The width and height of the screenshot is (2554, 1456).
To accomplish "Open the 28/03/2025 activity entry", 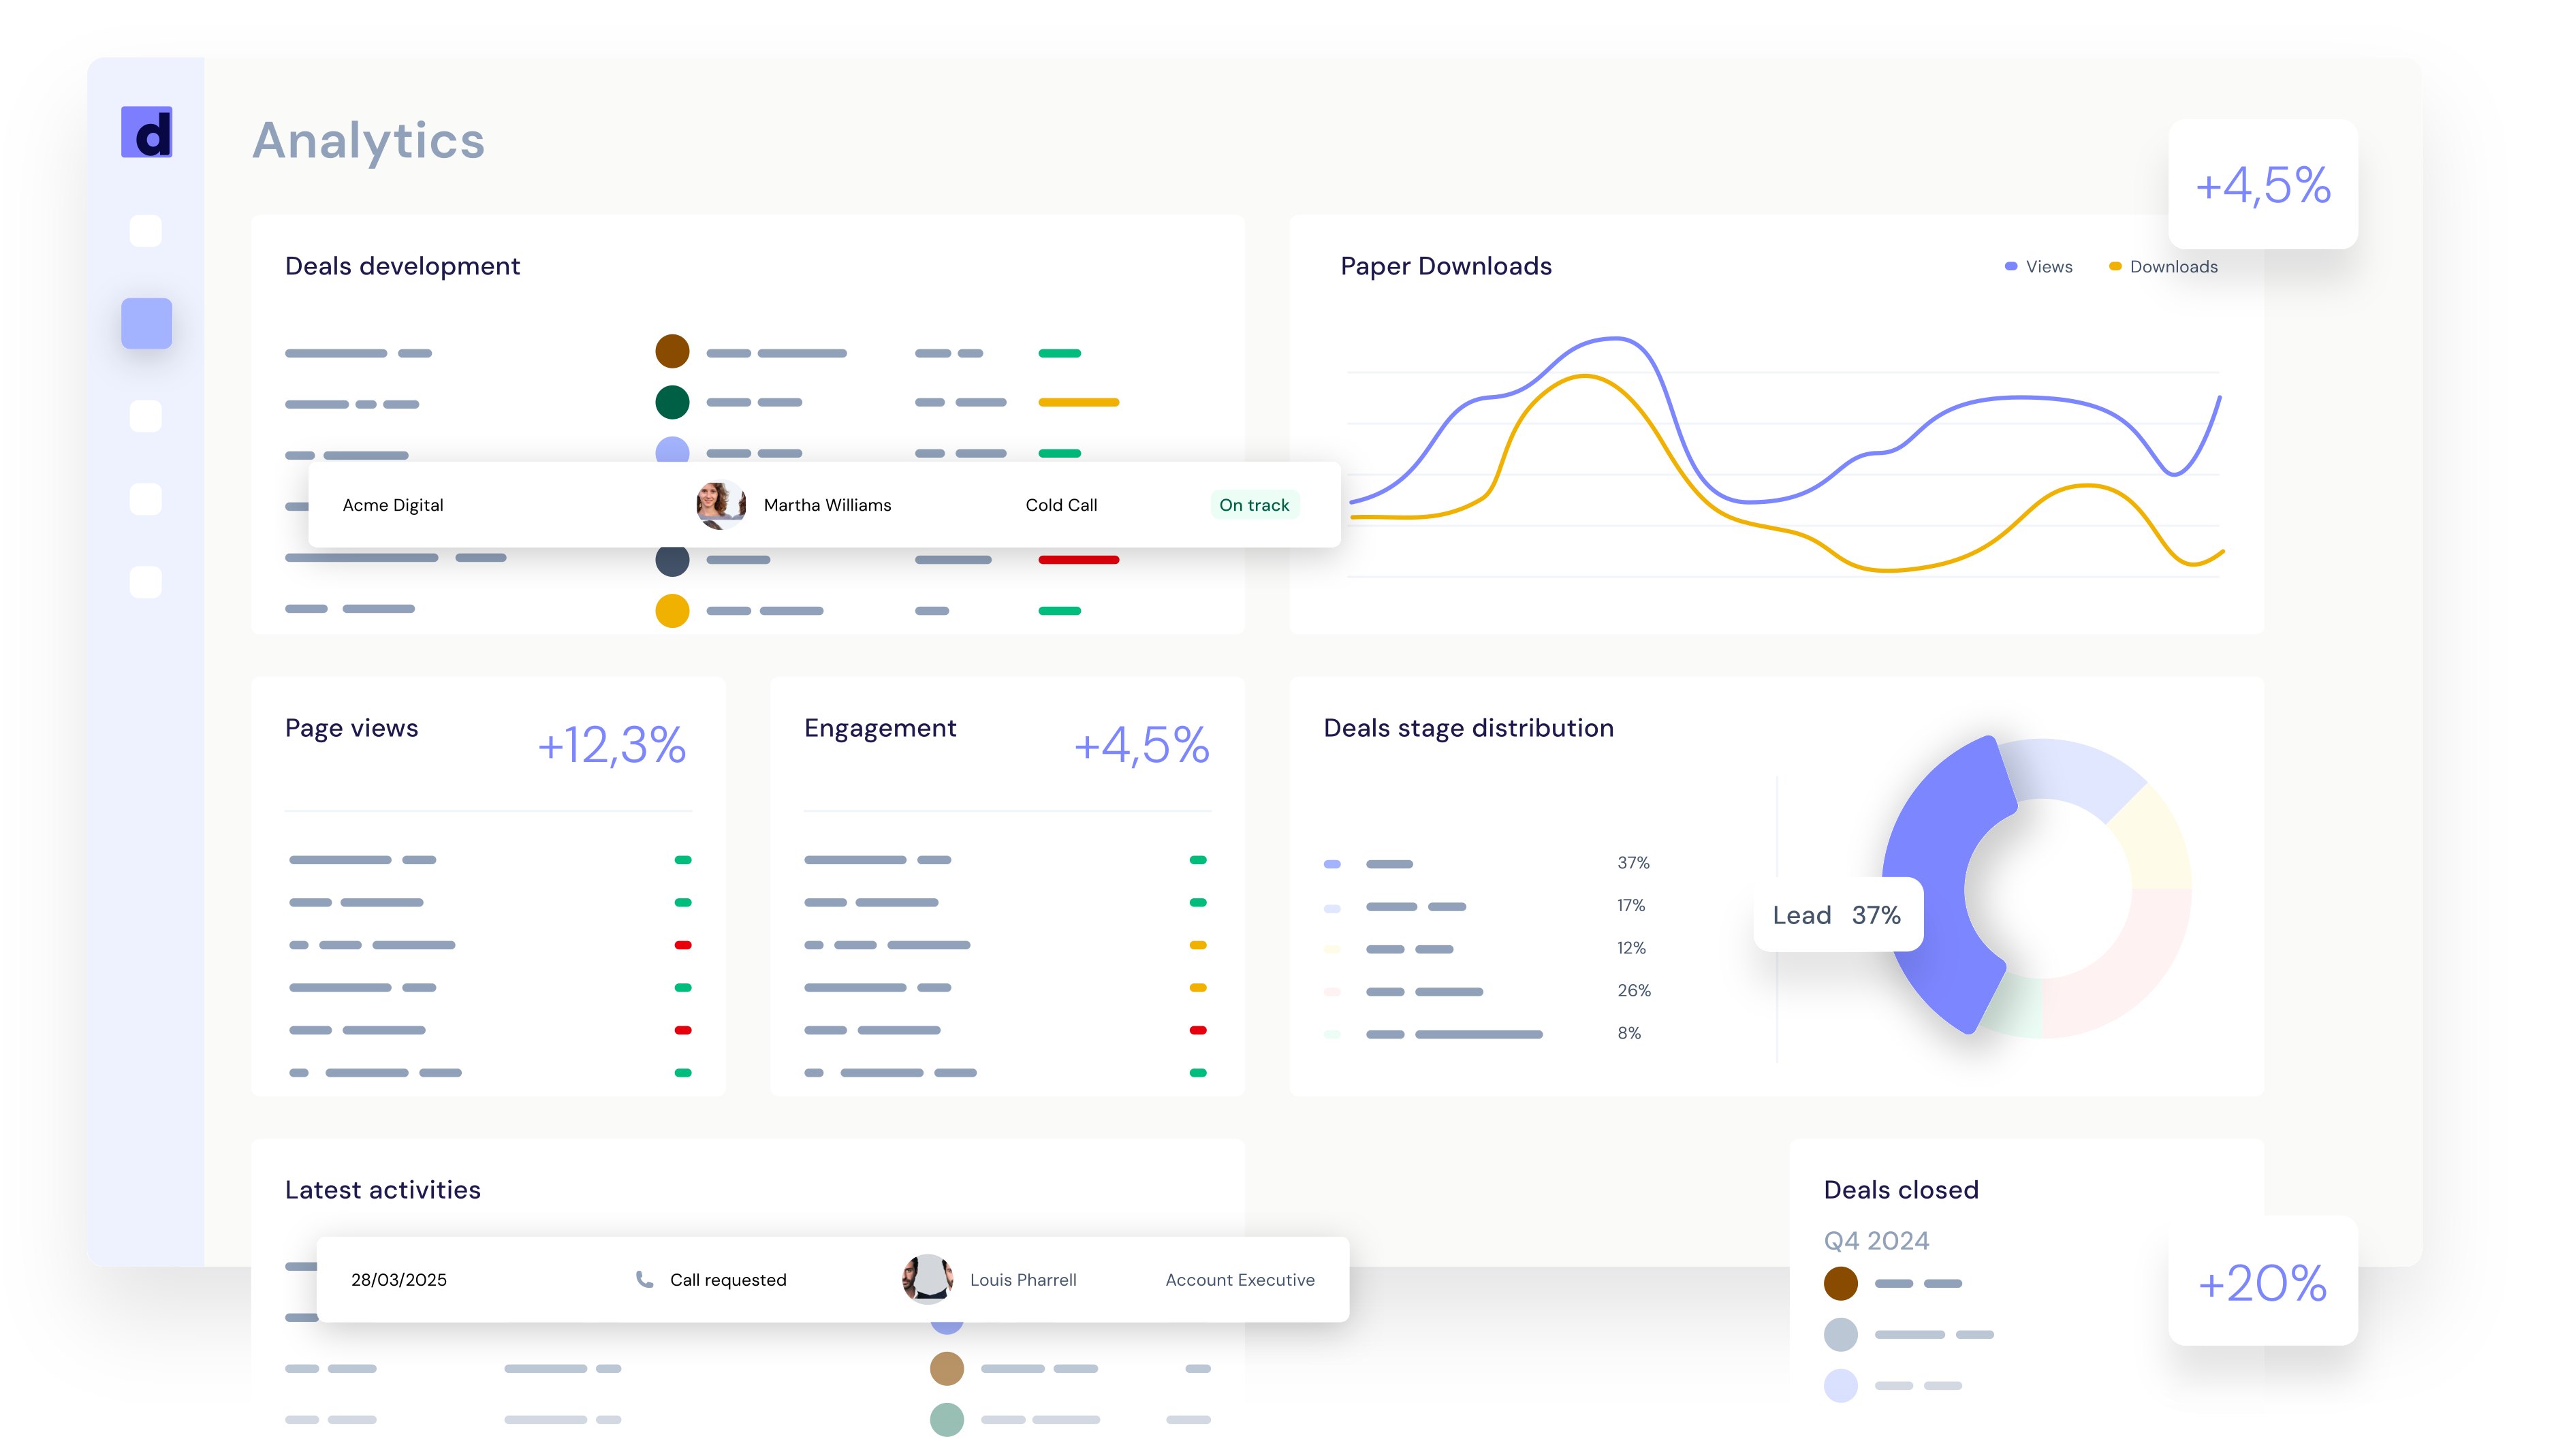I will click(399, 1280).
